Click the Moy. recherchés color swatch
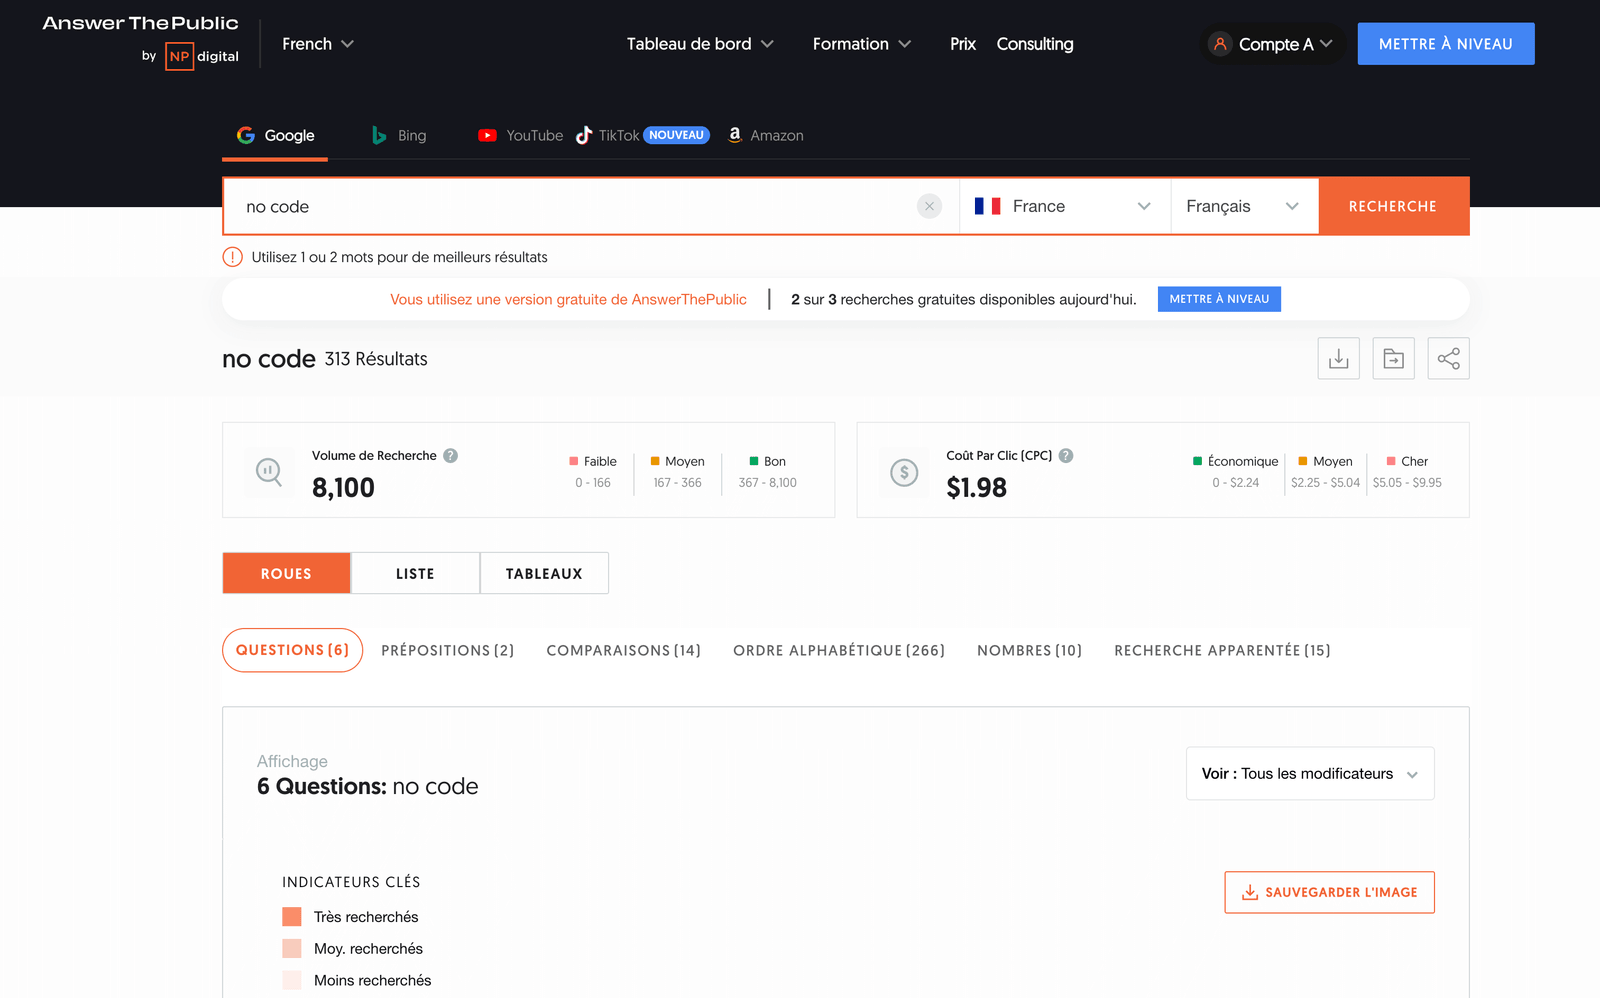 [x=292, y=949]
